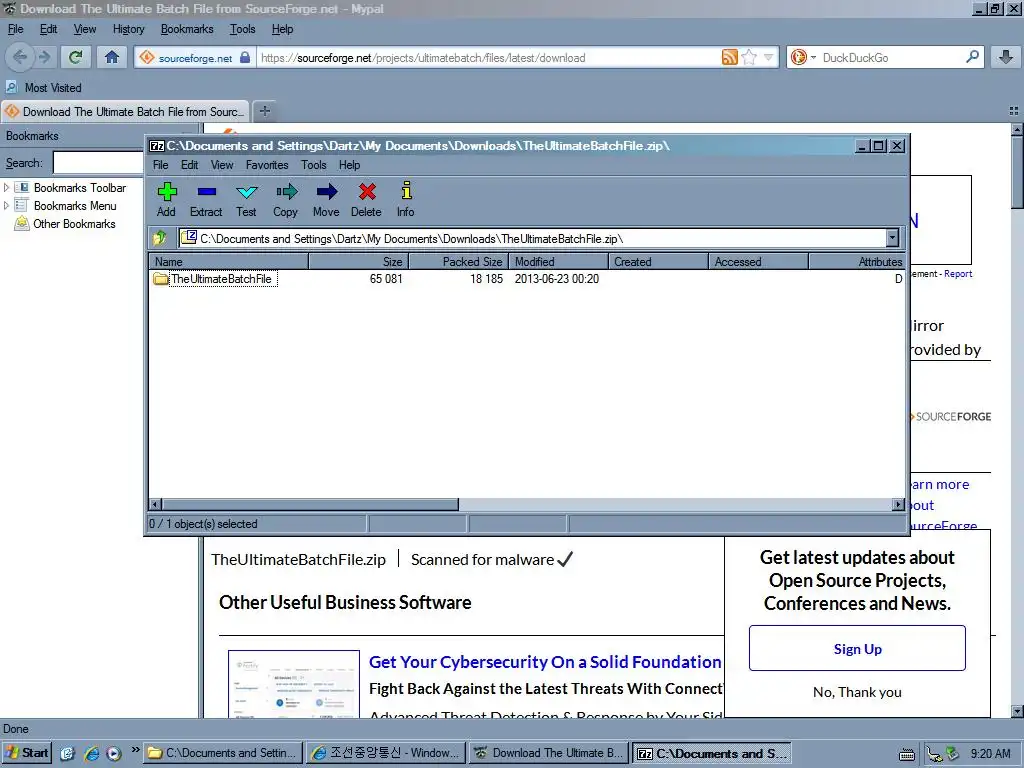Viewport: 1024px width, 768px height.
Task: Select the Download The Ultimate Batch File tab
Action: pyautogui.click(x=125, y=111)
